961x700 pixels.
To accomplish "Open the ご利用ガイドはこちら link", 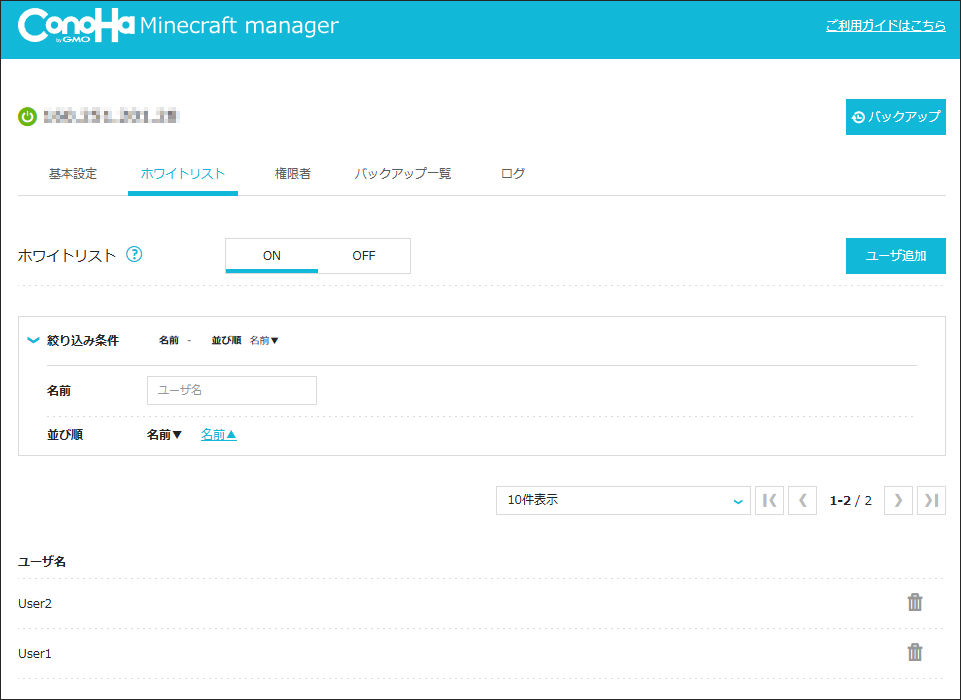I will tap(885, 26).
